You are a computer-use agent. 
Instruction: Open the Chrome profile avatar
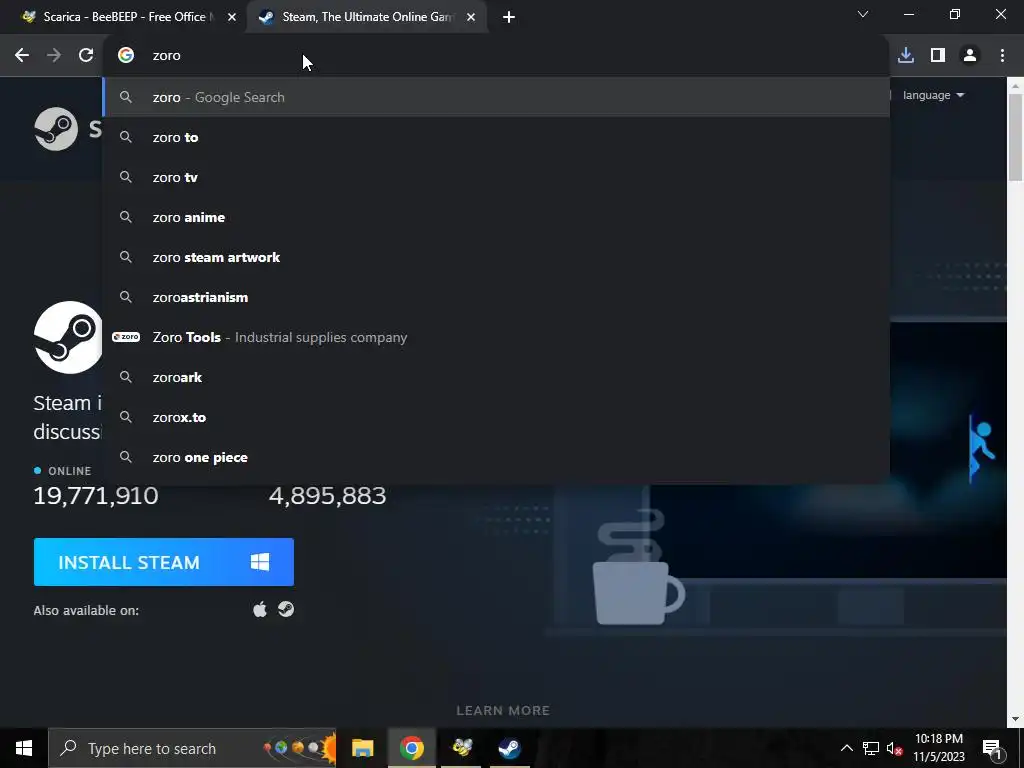tap(970, 56)
